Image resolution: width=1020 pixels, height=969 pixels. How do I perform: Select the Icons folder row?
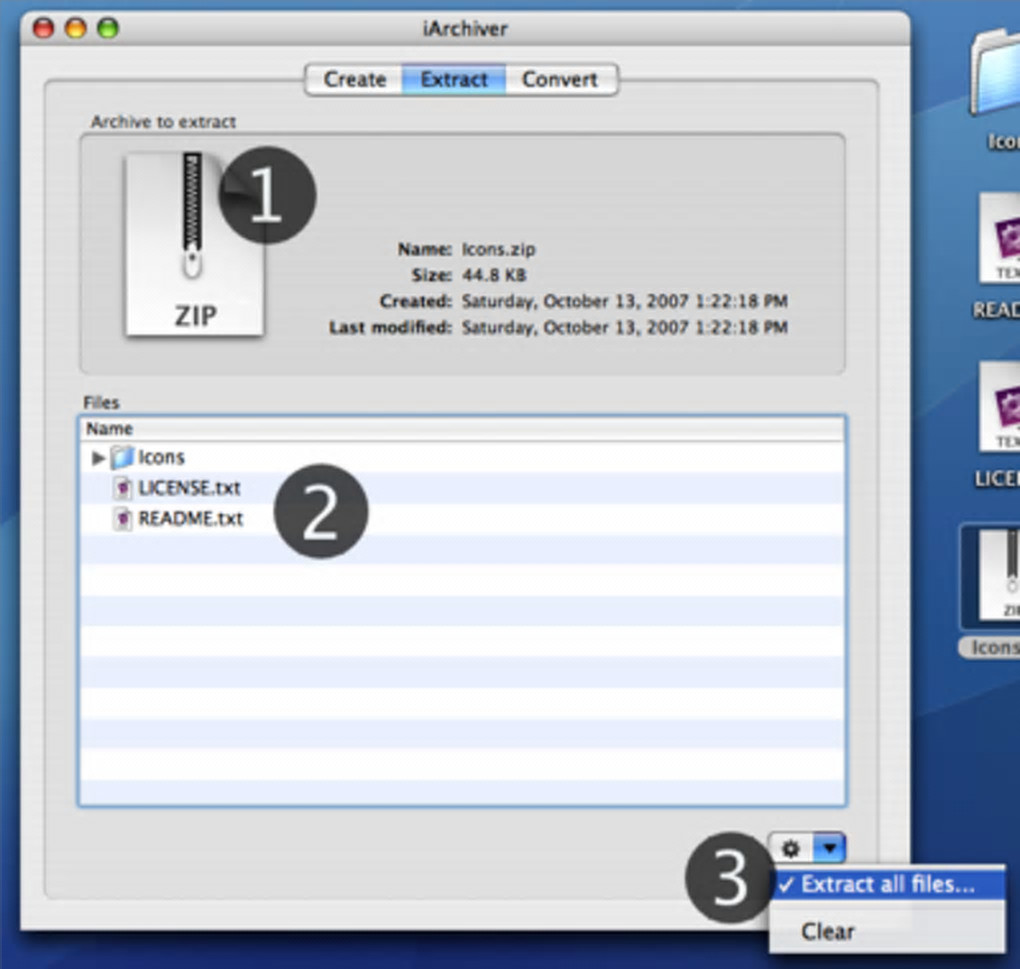(x=462, y=457)
